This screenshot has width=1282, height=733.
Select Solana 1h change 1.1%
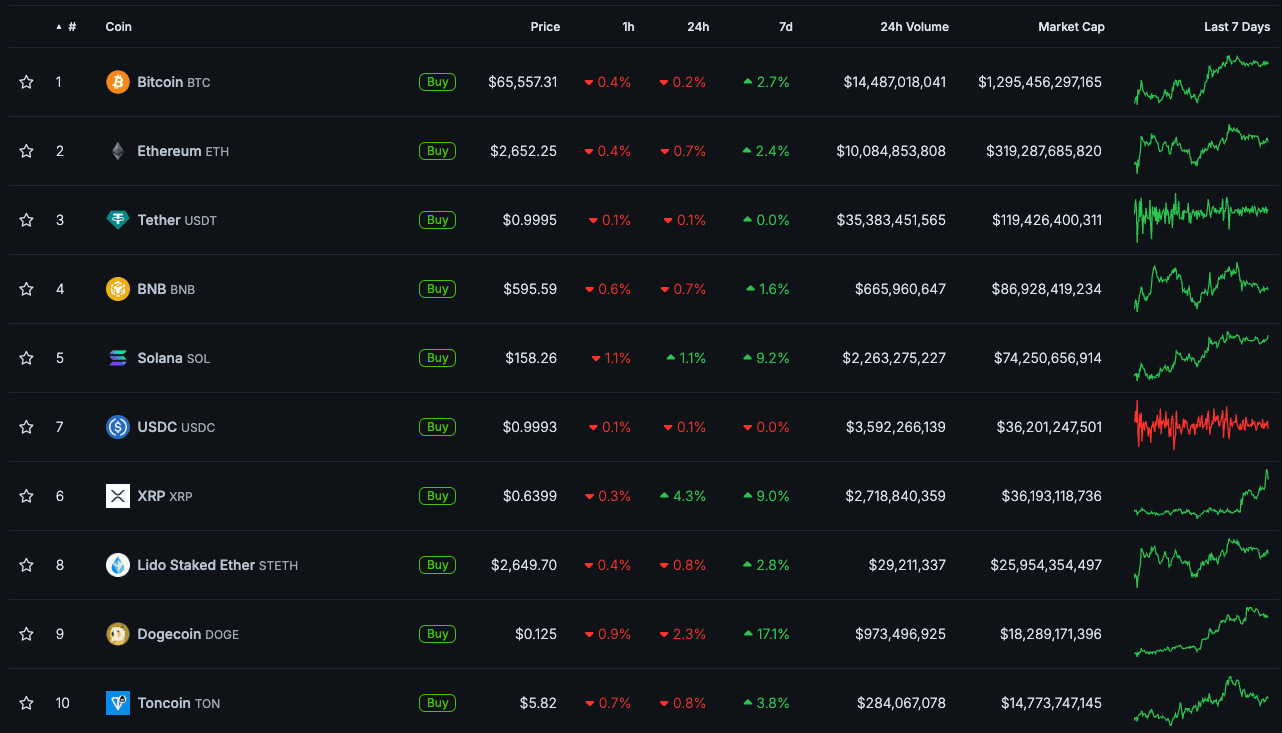(x=611, y=358)
